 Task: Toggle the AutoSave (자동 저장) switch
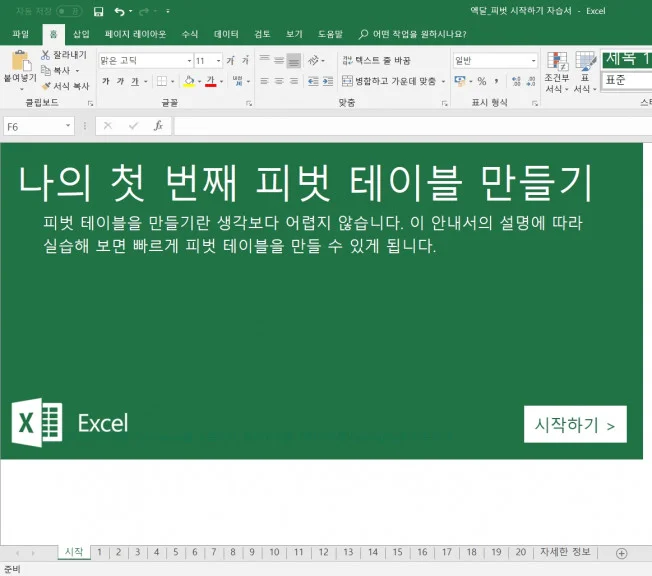tap(69, 11)
